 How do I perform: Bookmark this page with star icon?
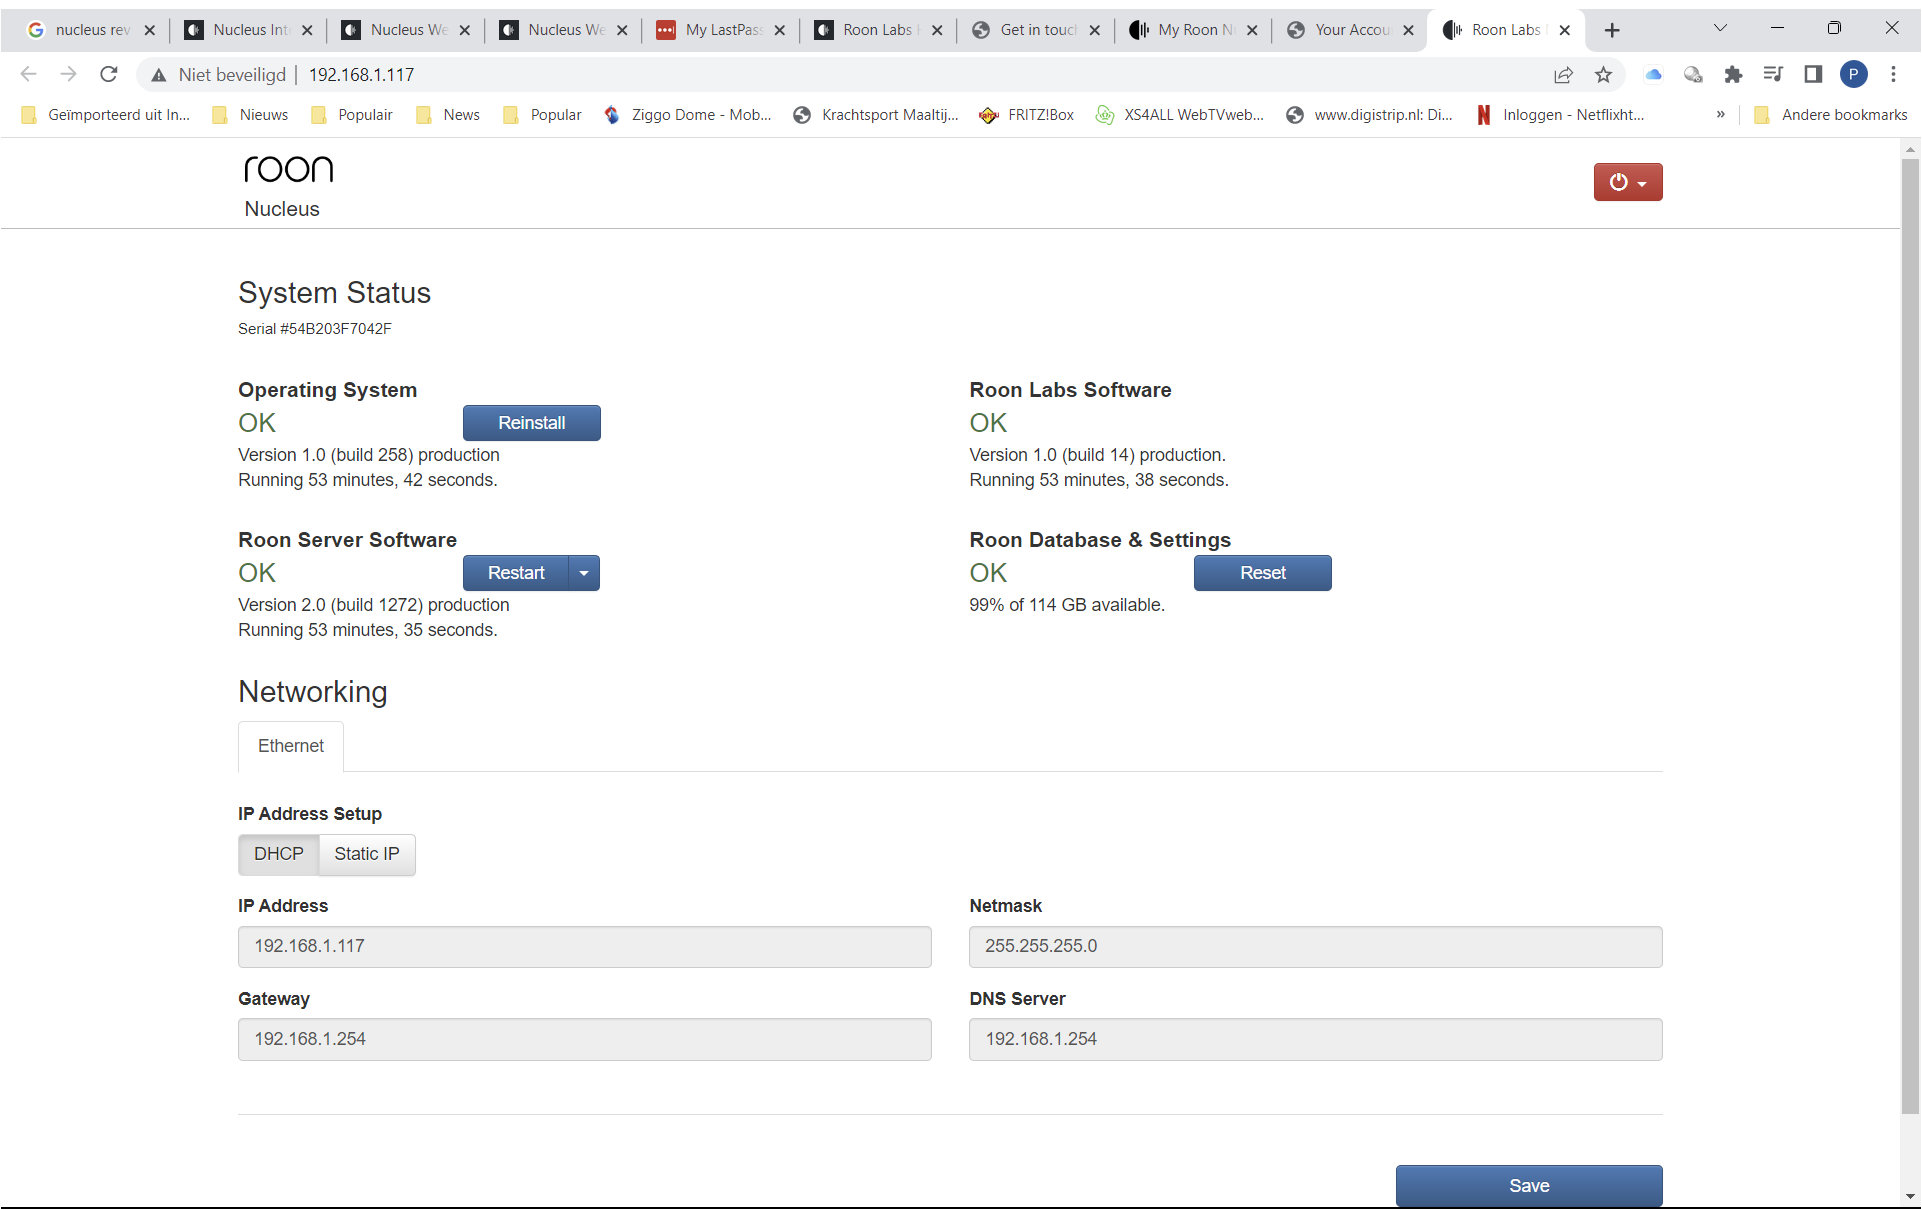pos(1603,75)
